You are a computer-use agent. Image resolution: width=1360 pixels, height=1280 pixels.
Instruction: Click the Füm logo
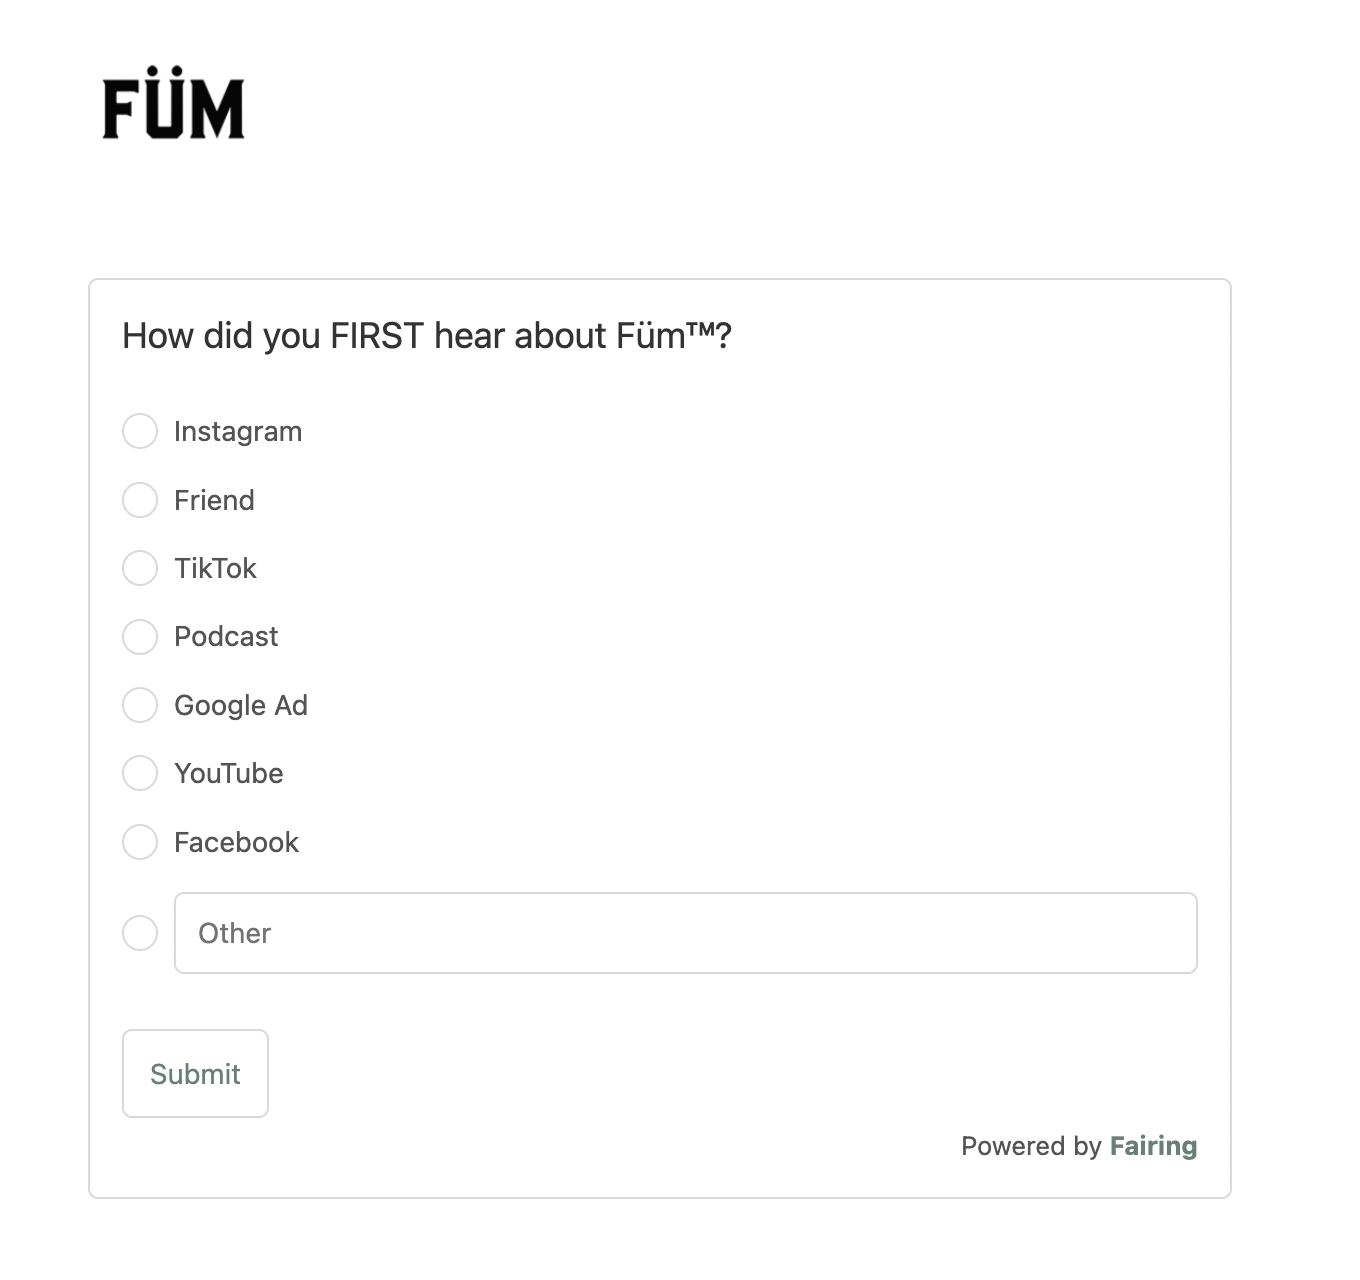point(174,104)
